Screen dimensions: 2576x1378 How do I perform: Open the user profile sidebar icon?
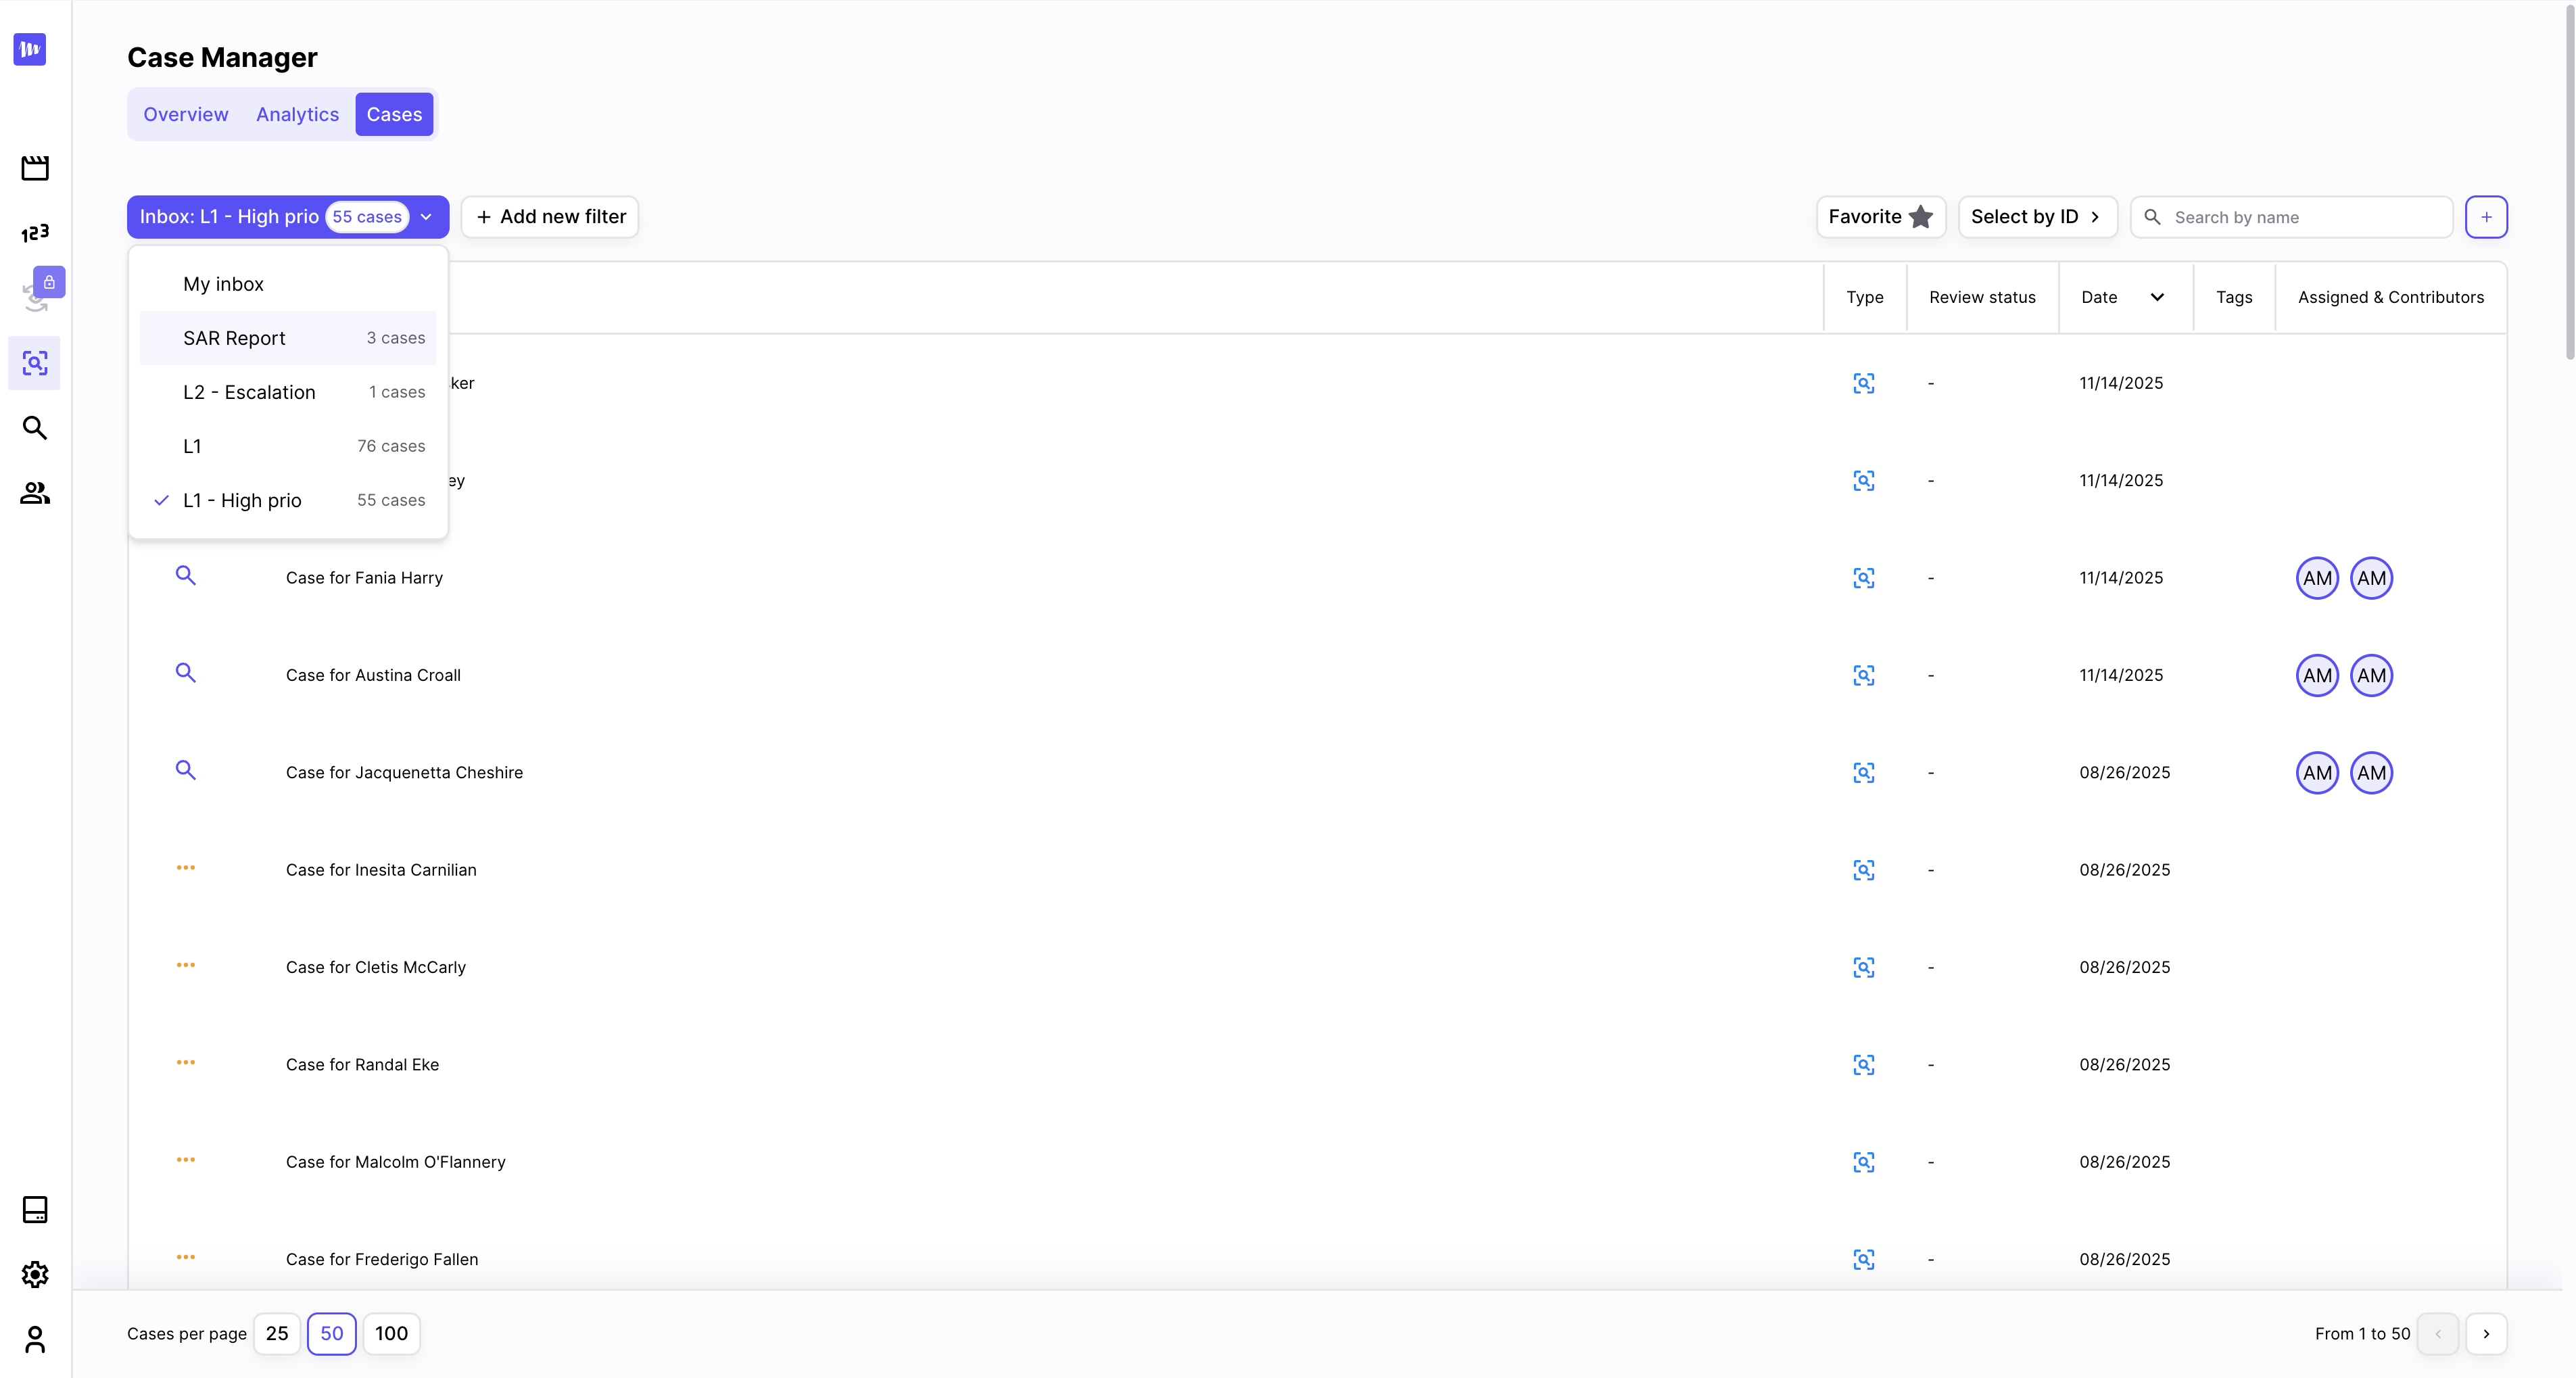click(35, 1339)
